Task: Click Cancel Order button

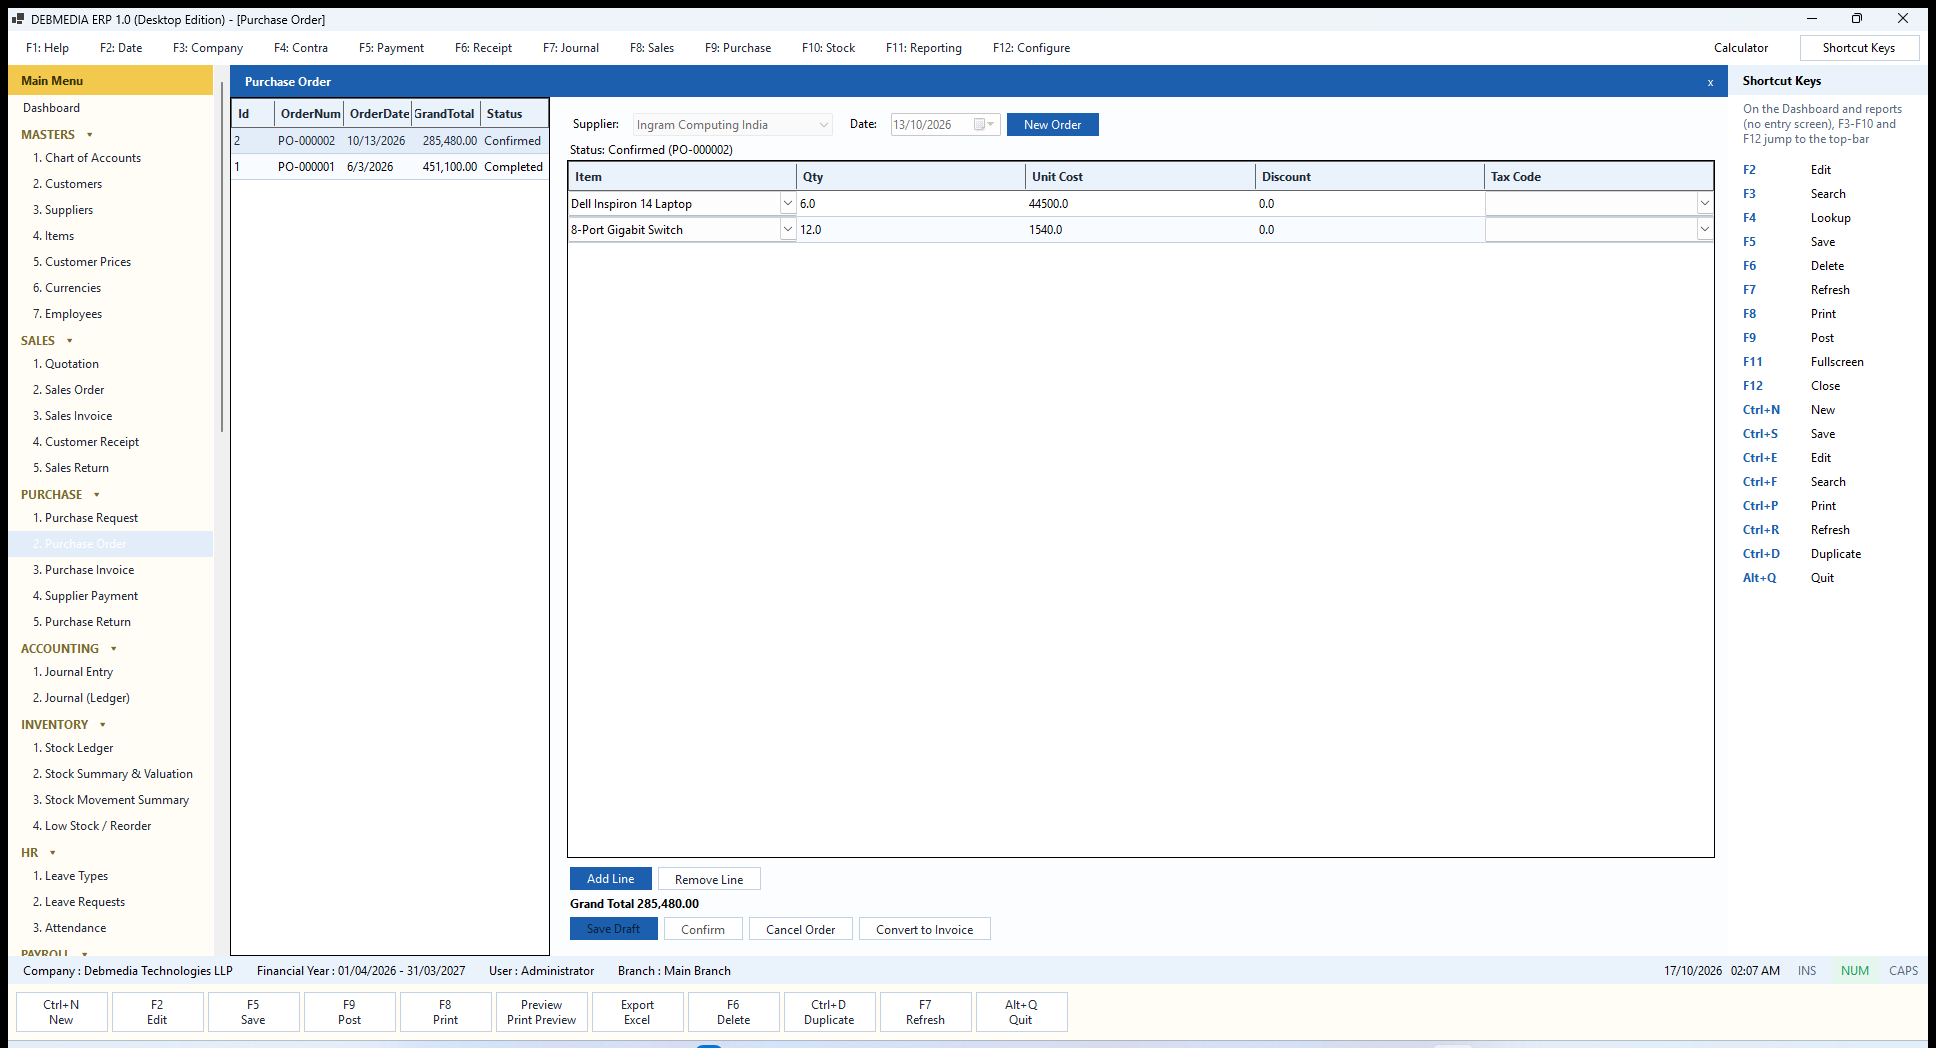Action: 801,929
